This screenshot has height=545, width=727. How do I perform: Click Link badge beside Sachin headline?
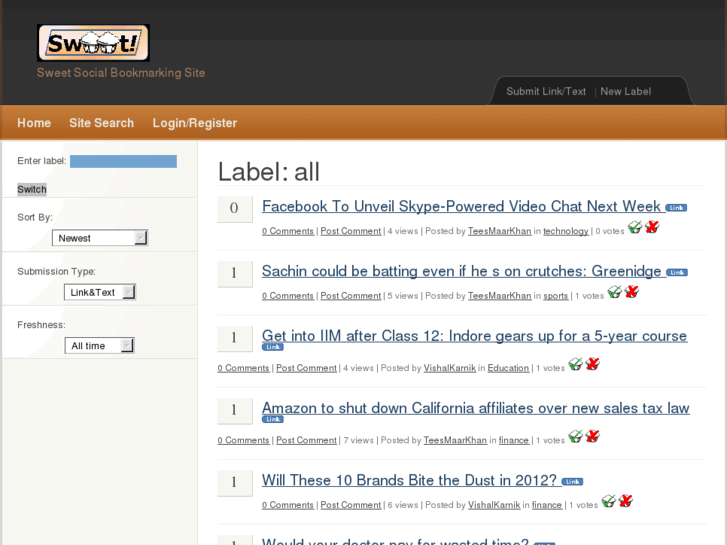tap(677, 273)
